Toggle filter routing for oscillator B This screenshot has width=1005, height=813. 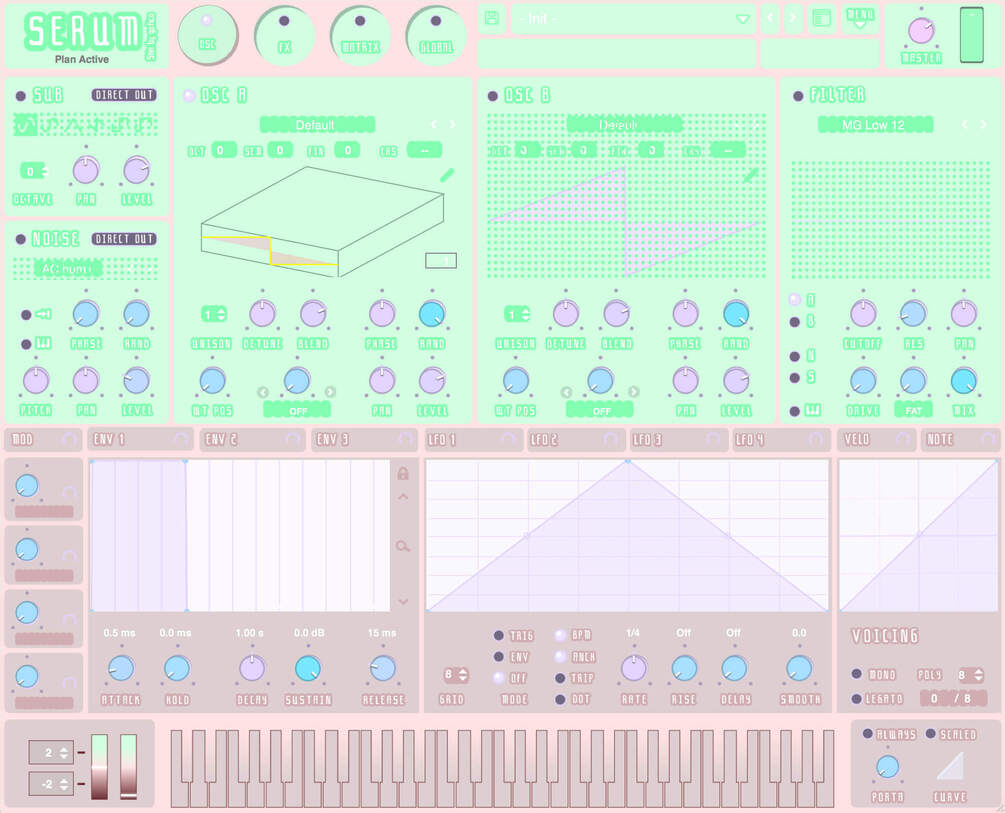[795, 322]
